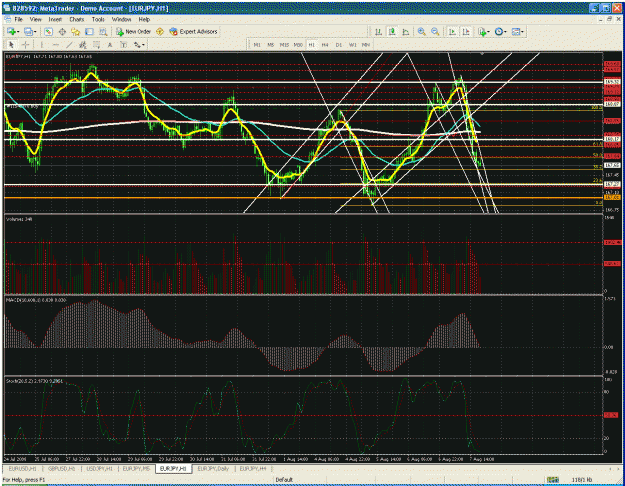The width and height of the screenshot is (625, 486).
Task: Toggle the Chart Shift icon
Action: click(x=466, y=31)
